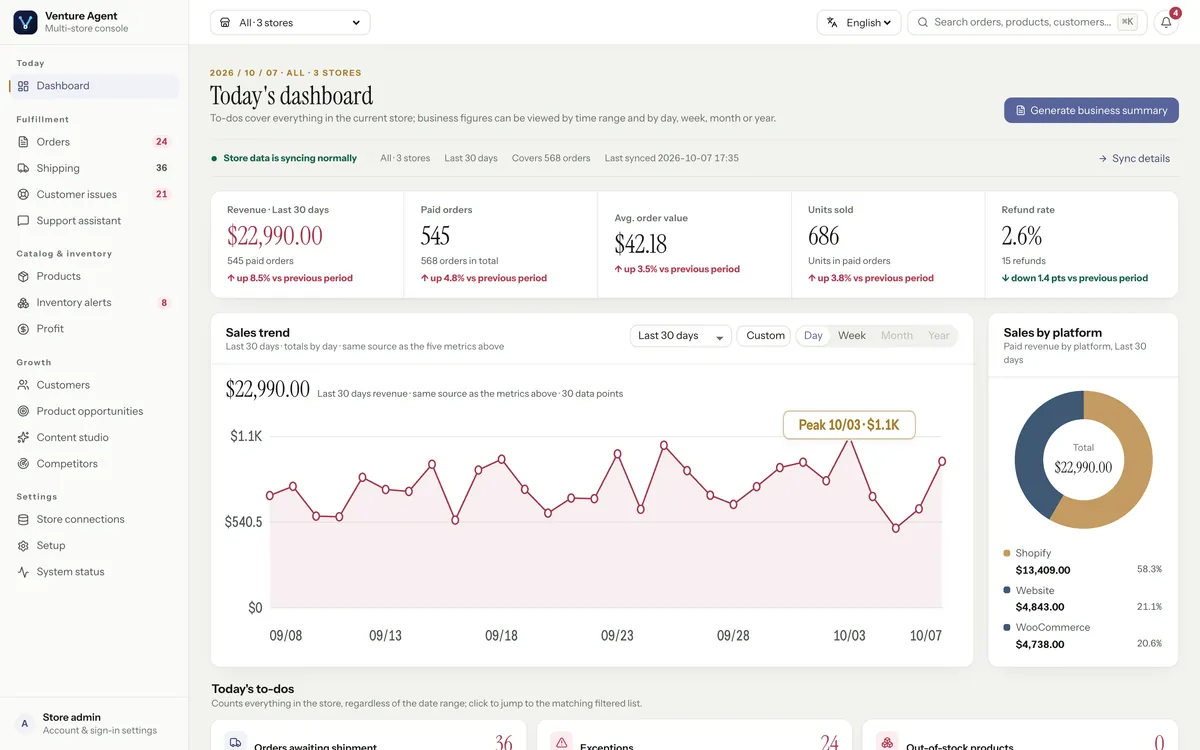Open the Orders page from sidebar
Image resolution: width=1200 pixels, height=750 pixels.
click(x=94, y=142)
